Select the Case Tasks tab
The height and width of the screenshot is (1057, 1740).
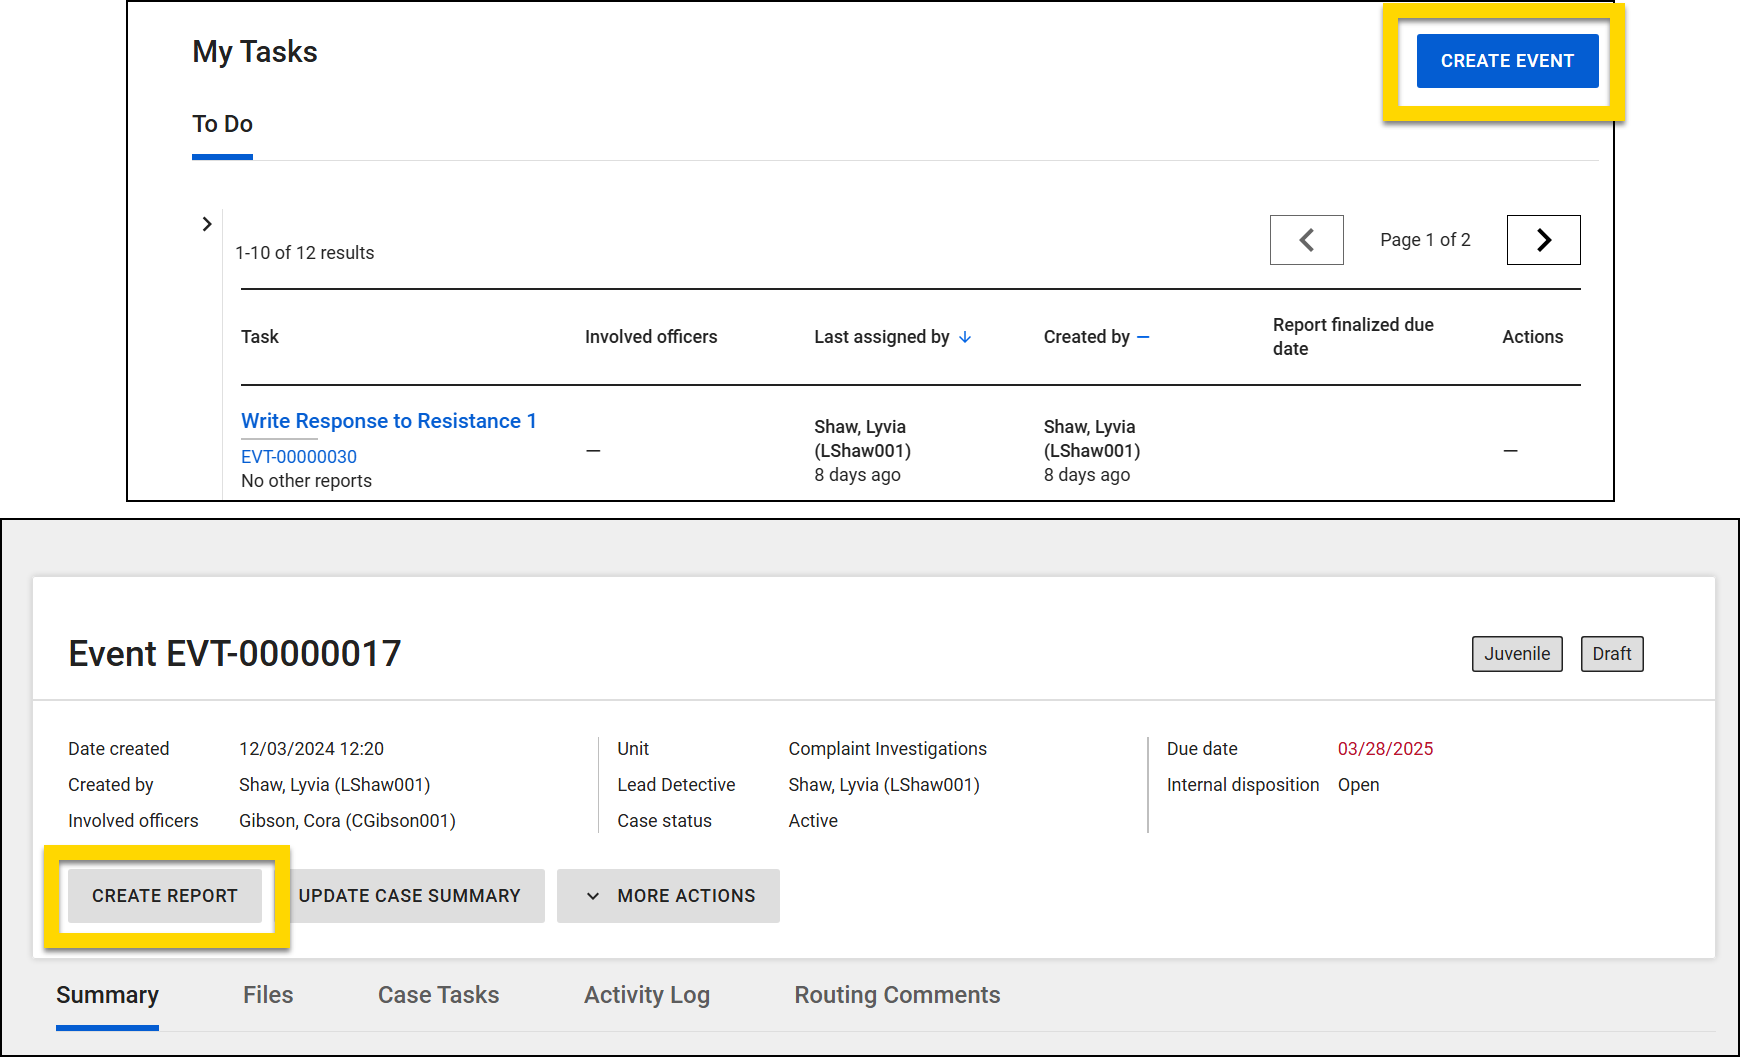[438, 995]
